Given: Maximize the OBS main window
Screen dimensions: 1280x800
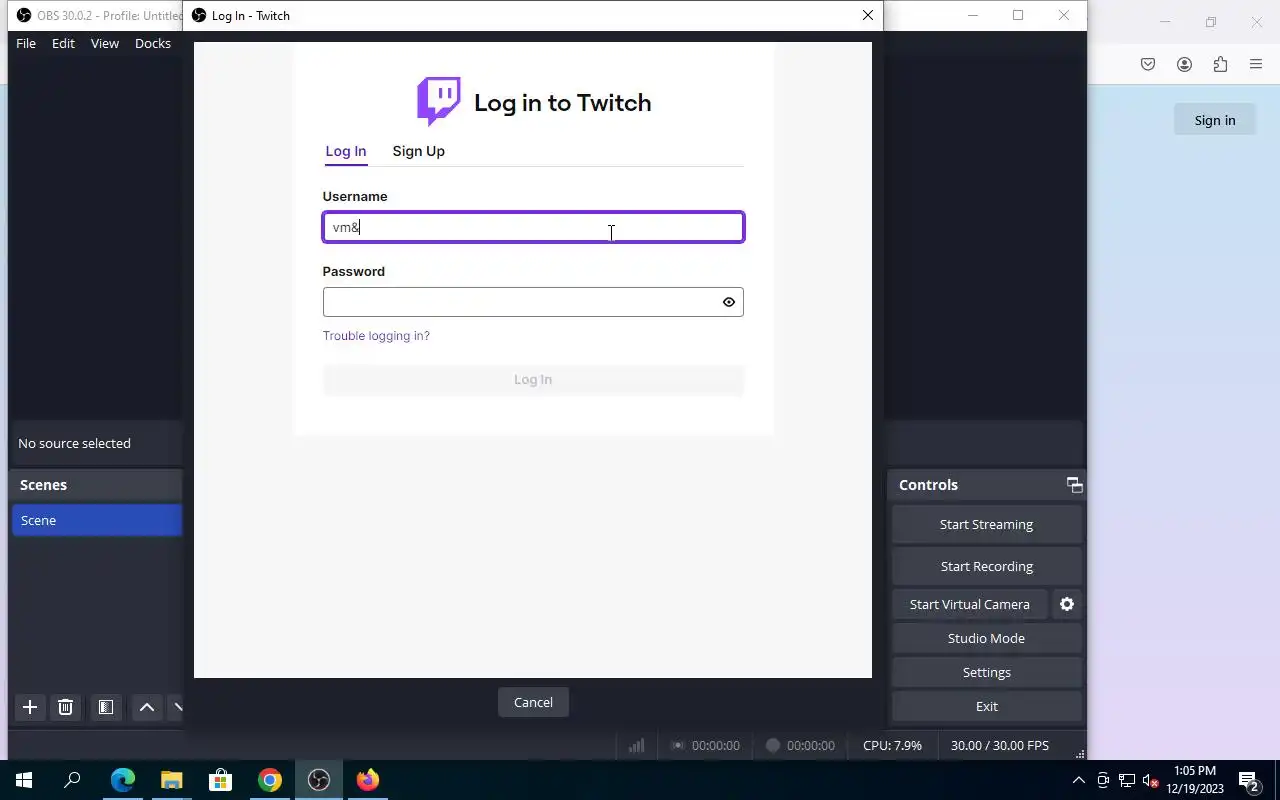Looking at the screenshot, I should [1018, 15].
